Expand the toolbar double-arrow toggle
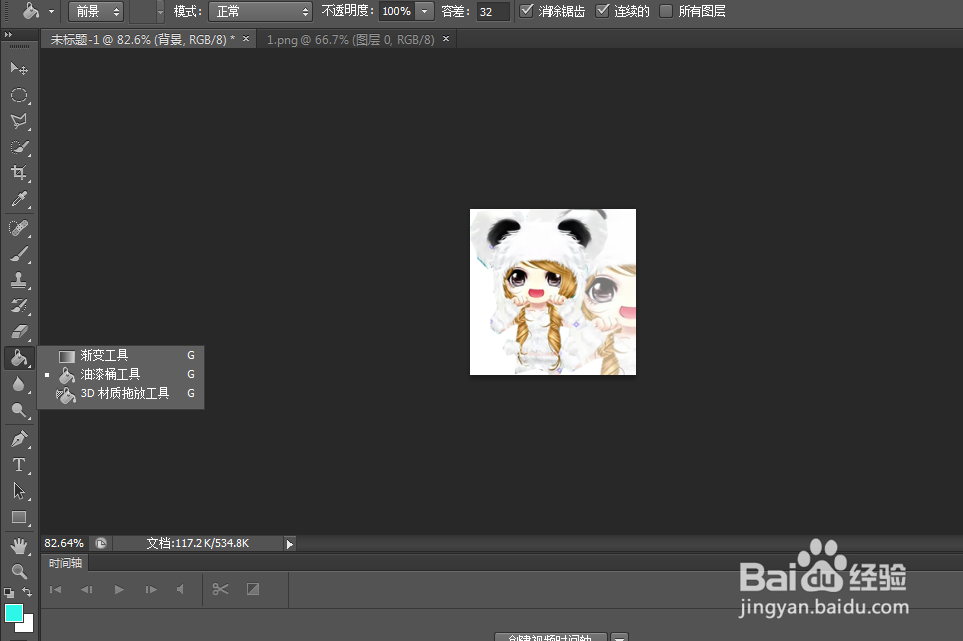This screenshot has height=641, width=963. point(8,35)
